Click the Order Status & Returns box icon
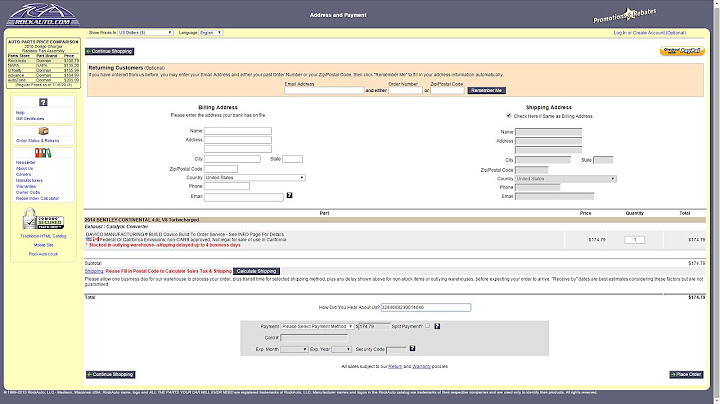 coord(43,131)
